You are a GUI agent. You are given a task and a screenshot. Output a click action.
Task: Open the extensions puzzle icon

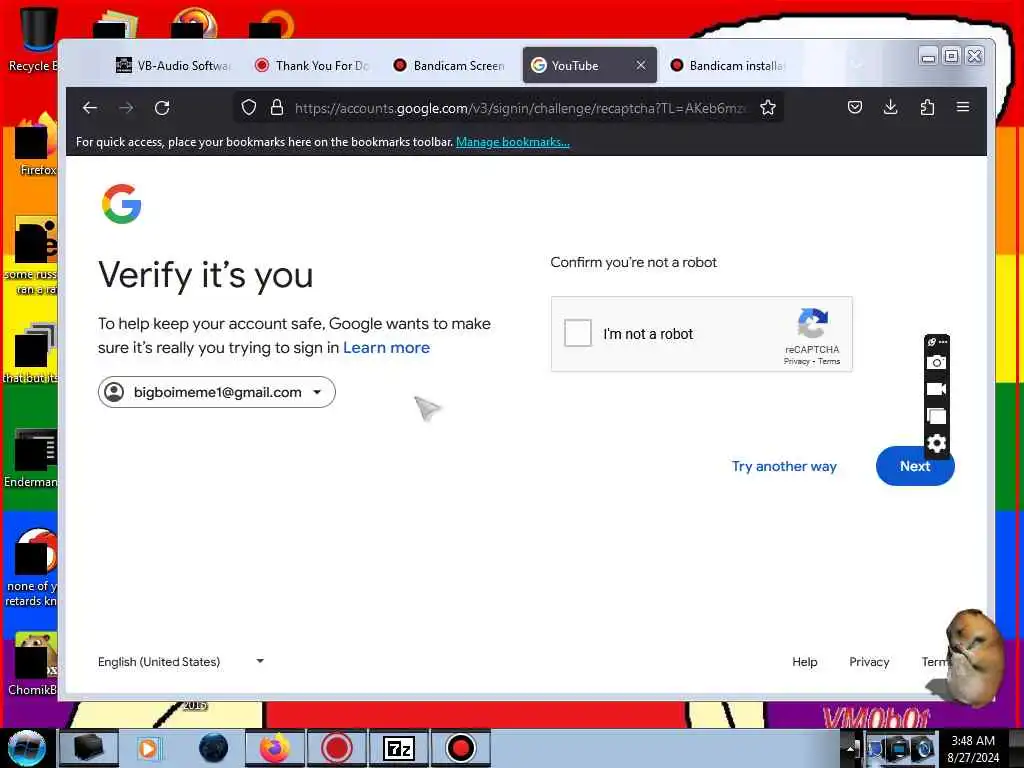927,107
